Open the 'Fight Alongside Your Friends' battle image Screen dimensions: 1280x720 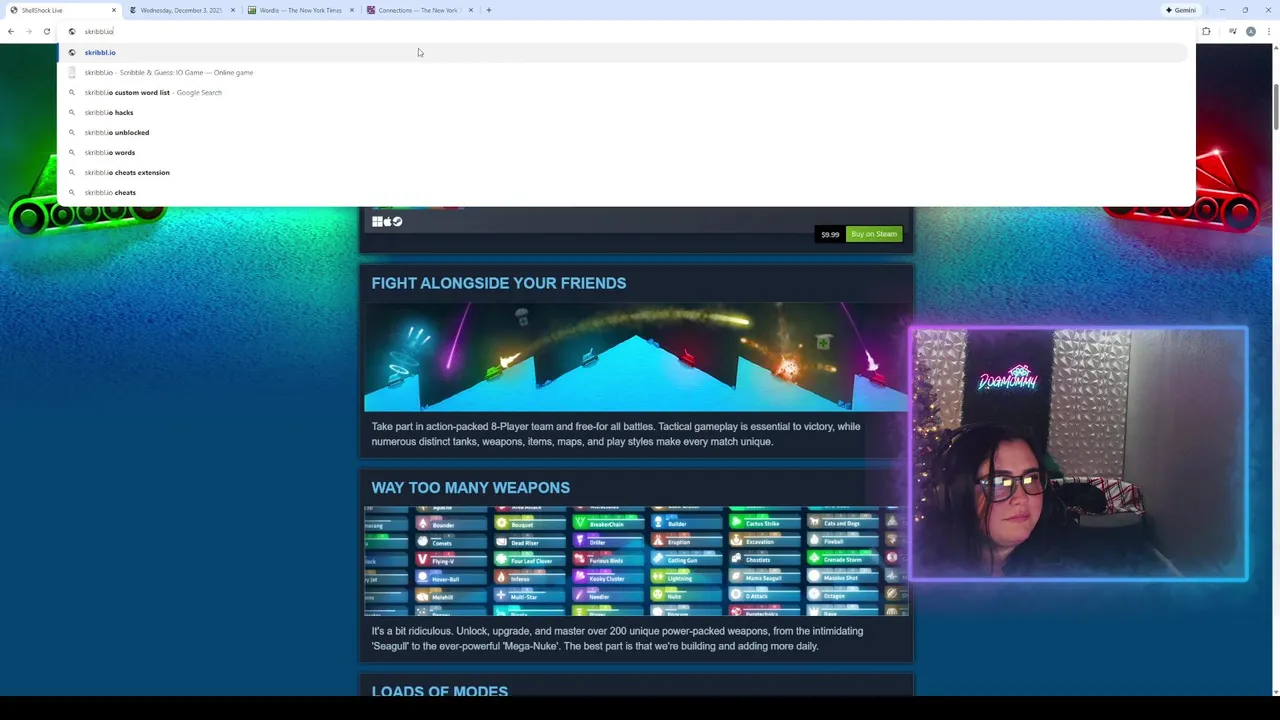[x=636, y=357]
